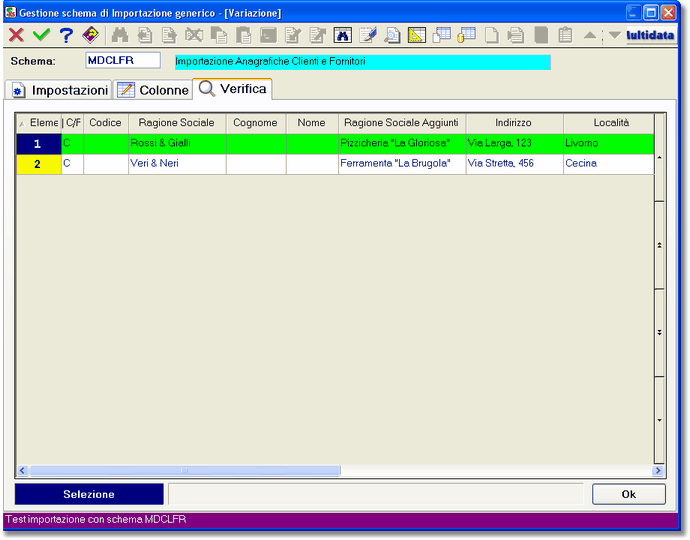
Task: Click horizontal scrollbar left arrow
Action: point(22,470)
